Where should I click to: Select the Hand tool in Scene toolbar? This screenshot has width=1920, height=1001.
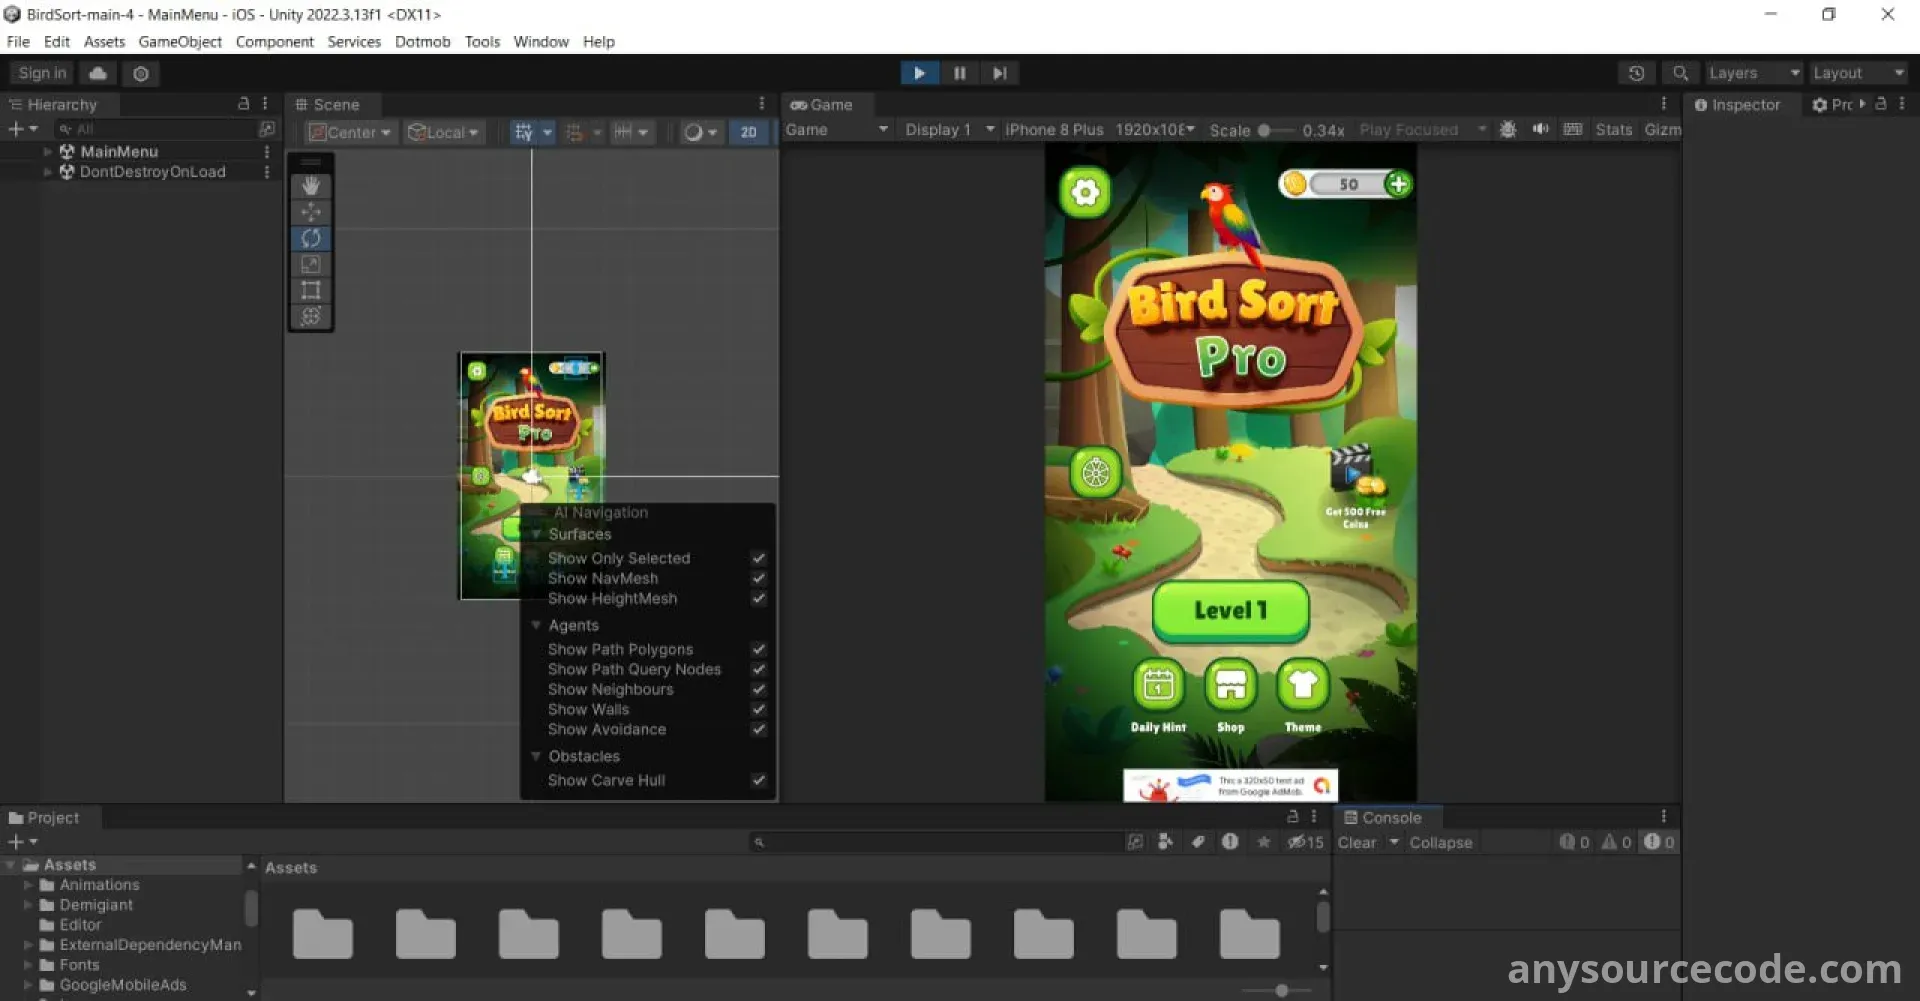[311, 186]
